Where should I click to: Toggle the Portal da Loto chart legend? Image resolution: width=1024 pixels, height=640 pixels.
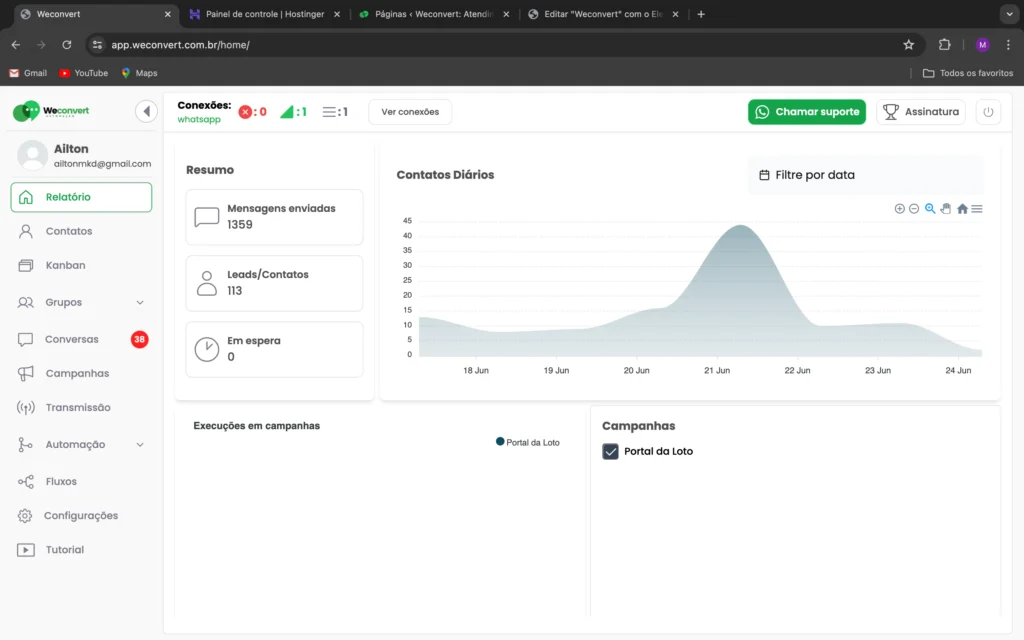tap(527, 442)
